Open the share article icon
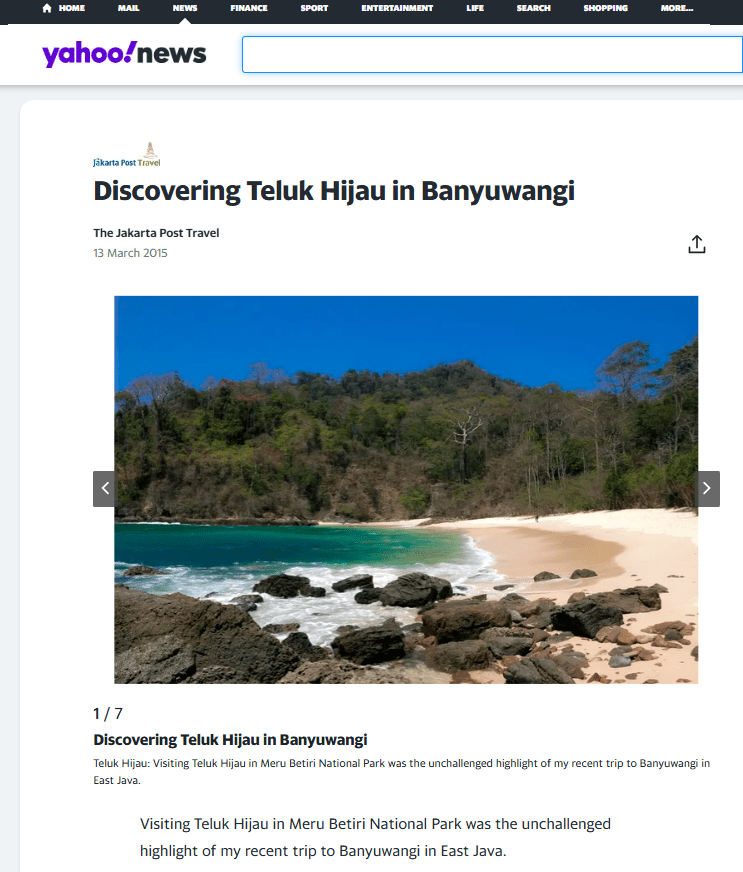Image resolution: width=743 pixels, height=872 pixels. click(696, 244)
